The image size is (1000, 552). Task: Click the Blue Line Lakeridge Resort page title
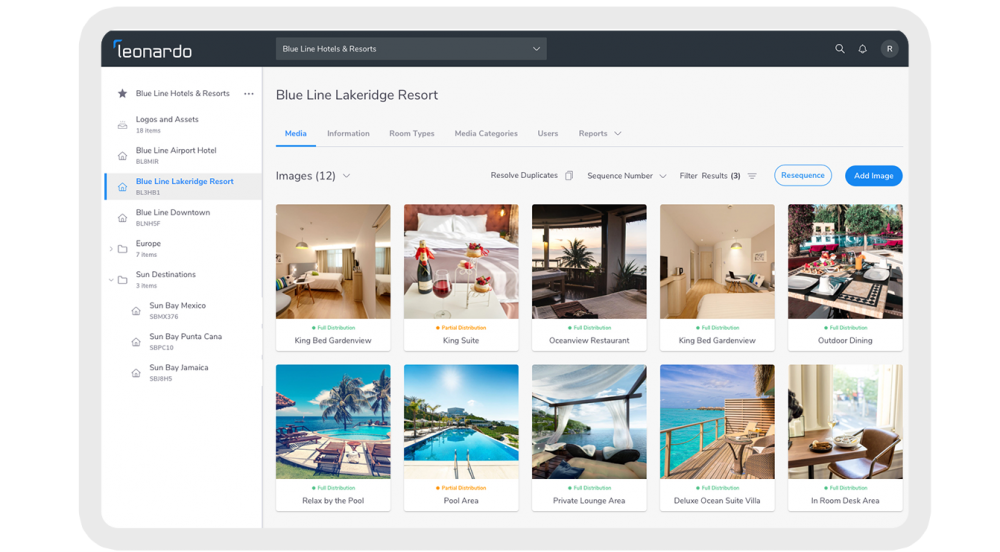tap(357, 95)
